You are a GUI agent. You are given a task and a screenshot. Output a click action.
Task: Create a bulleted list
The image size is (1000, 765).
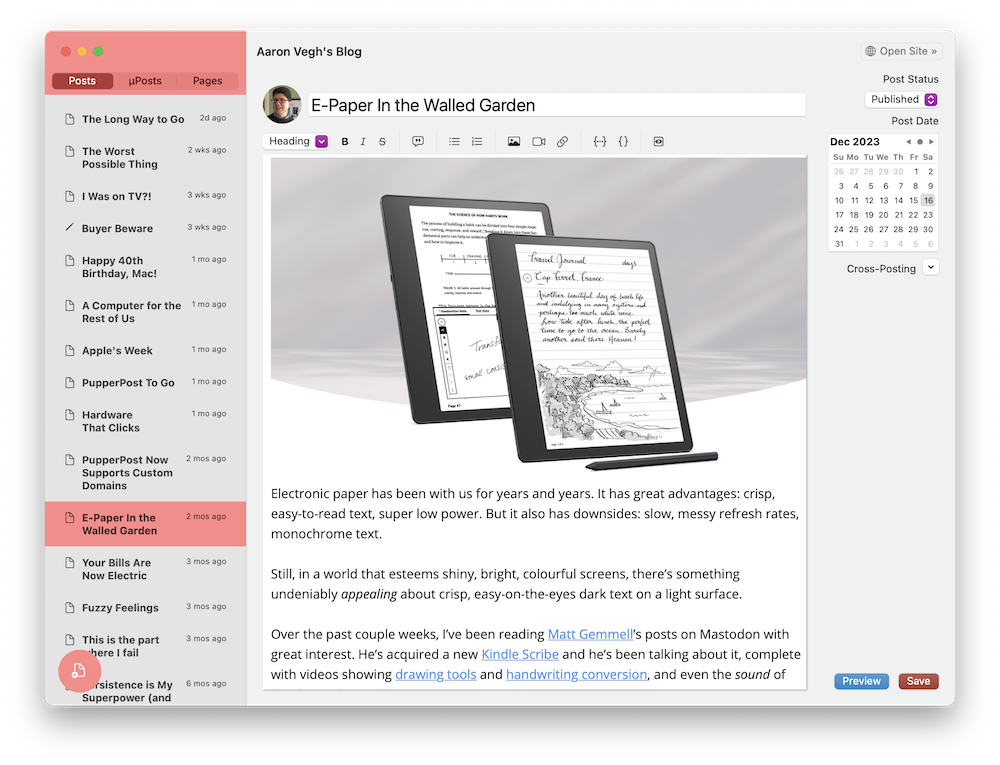click(x=457, y=141)
